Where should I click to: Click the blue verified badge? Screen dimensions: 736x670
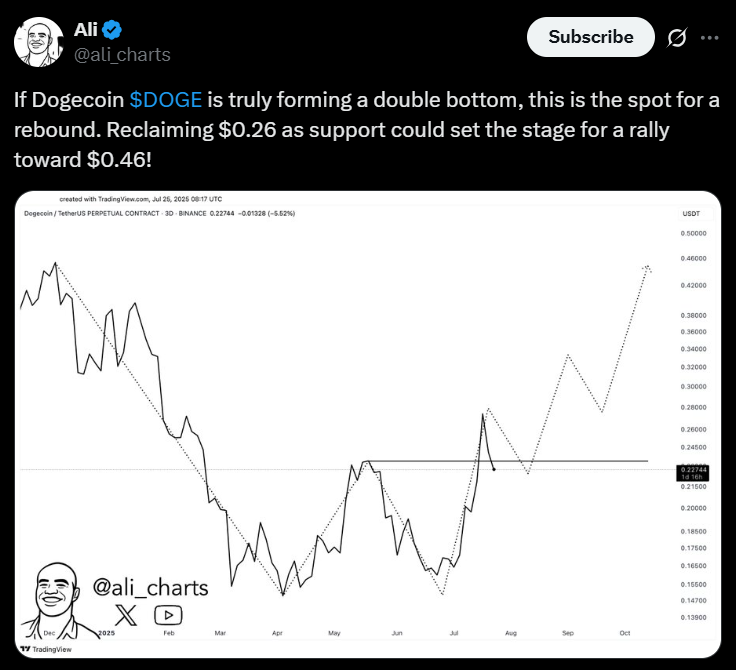coord(112,30)
